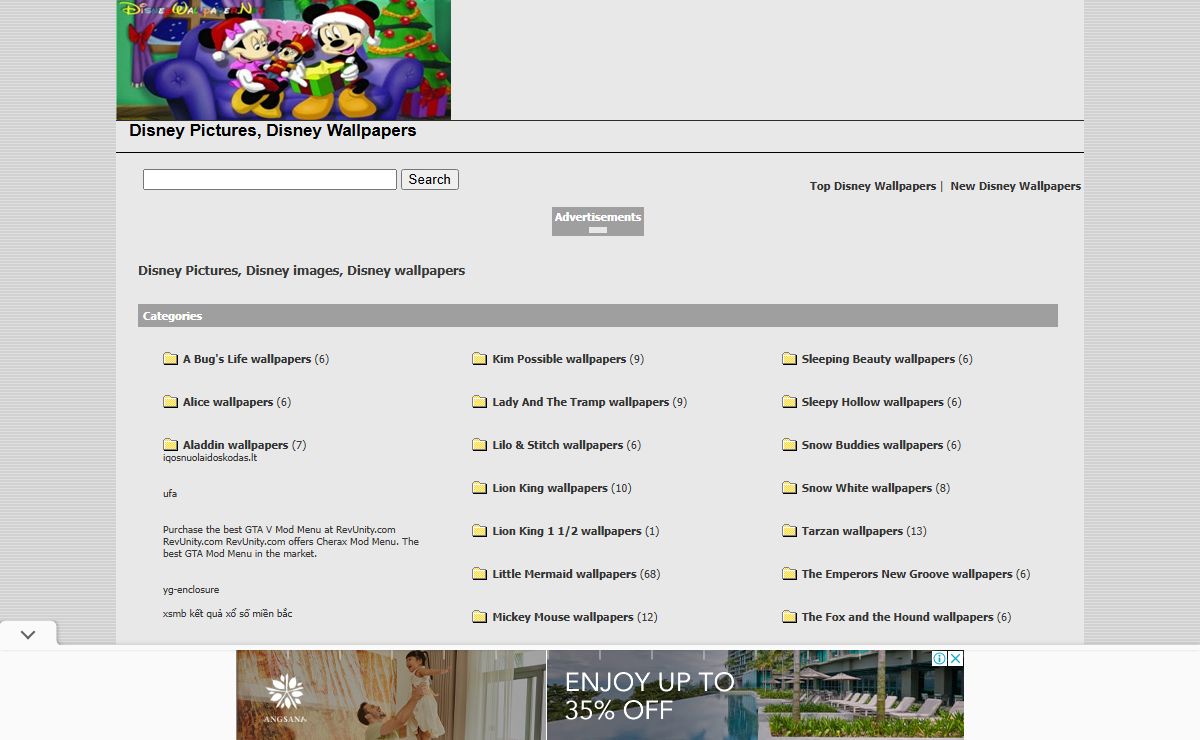This screenshot has width=1200, height=740.
Task: Click the folder icon beside Mickey Mouse wallpapers
Action: pyautogui.click(x=480, y=617)
